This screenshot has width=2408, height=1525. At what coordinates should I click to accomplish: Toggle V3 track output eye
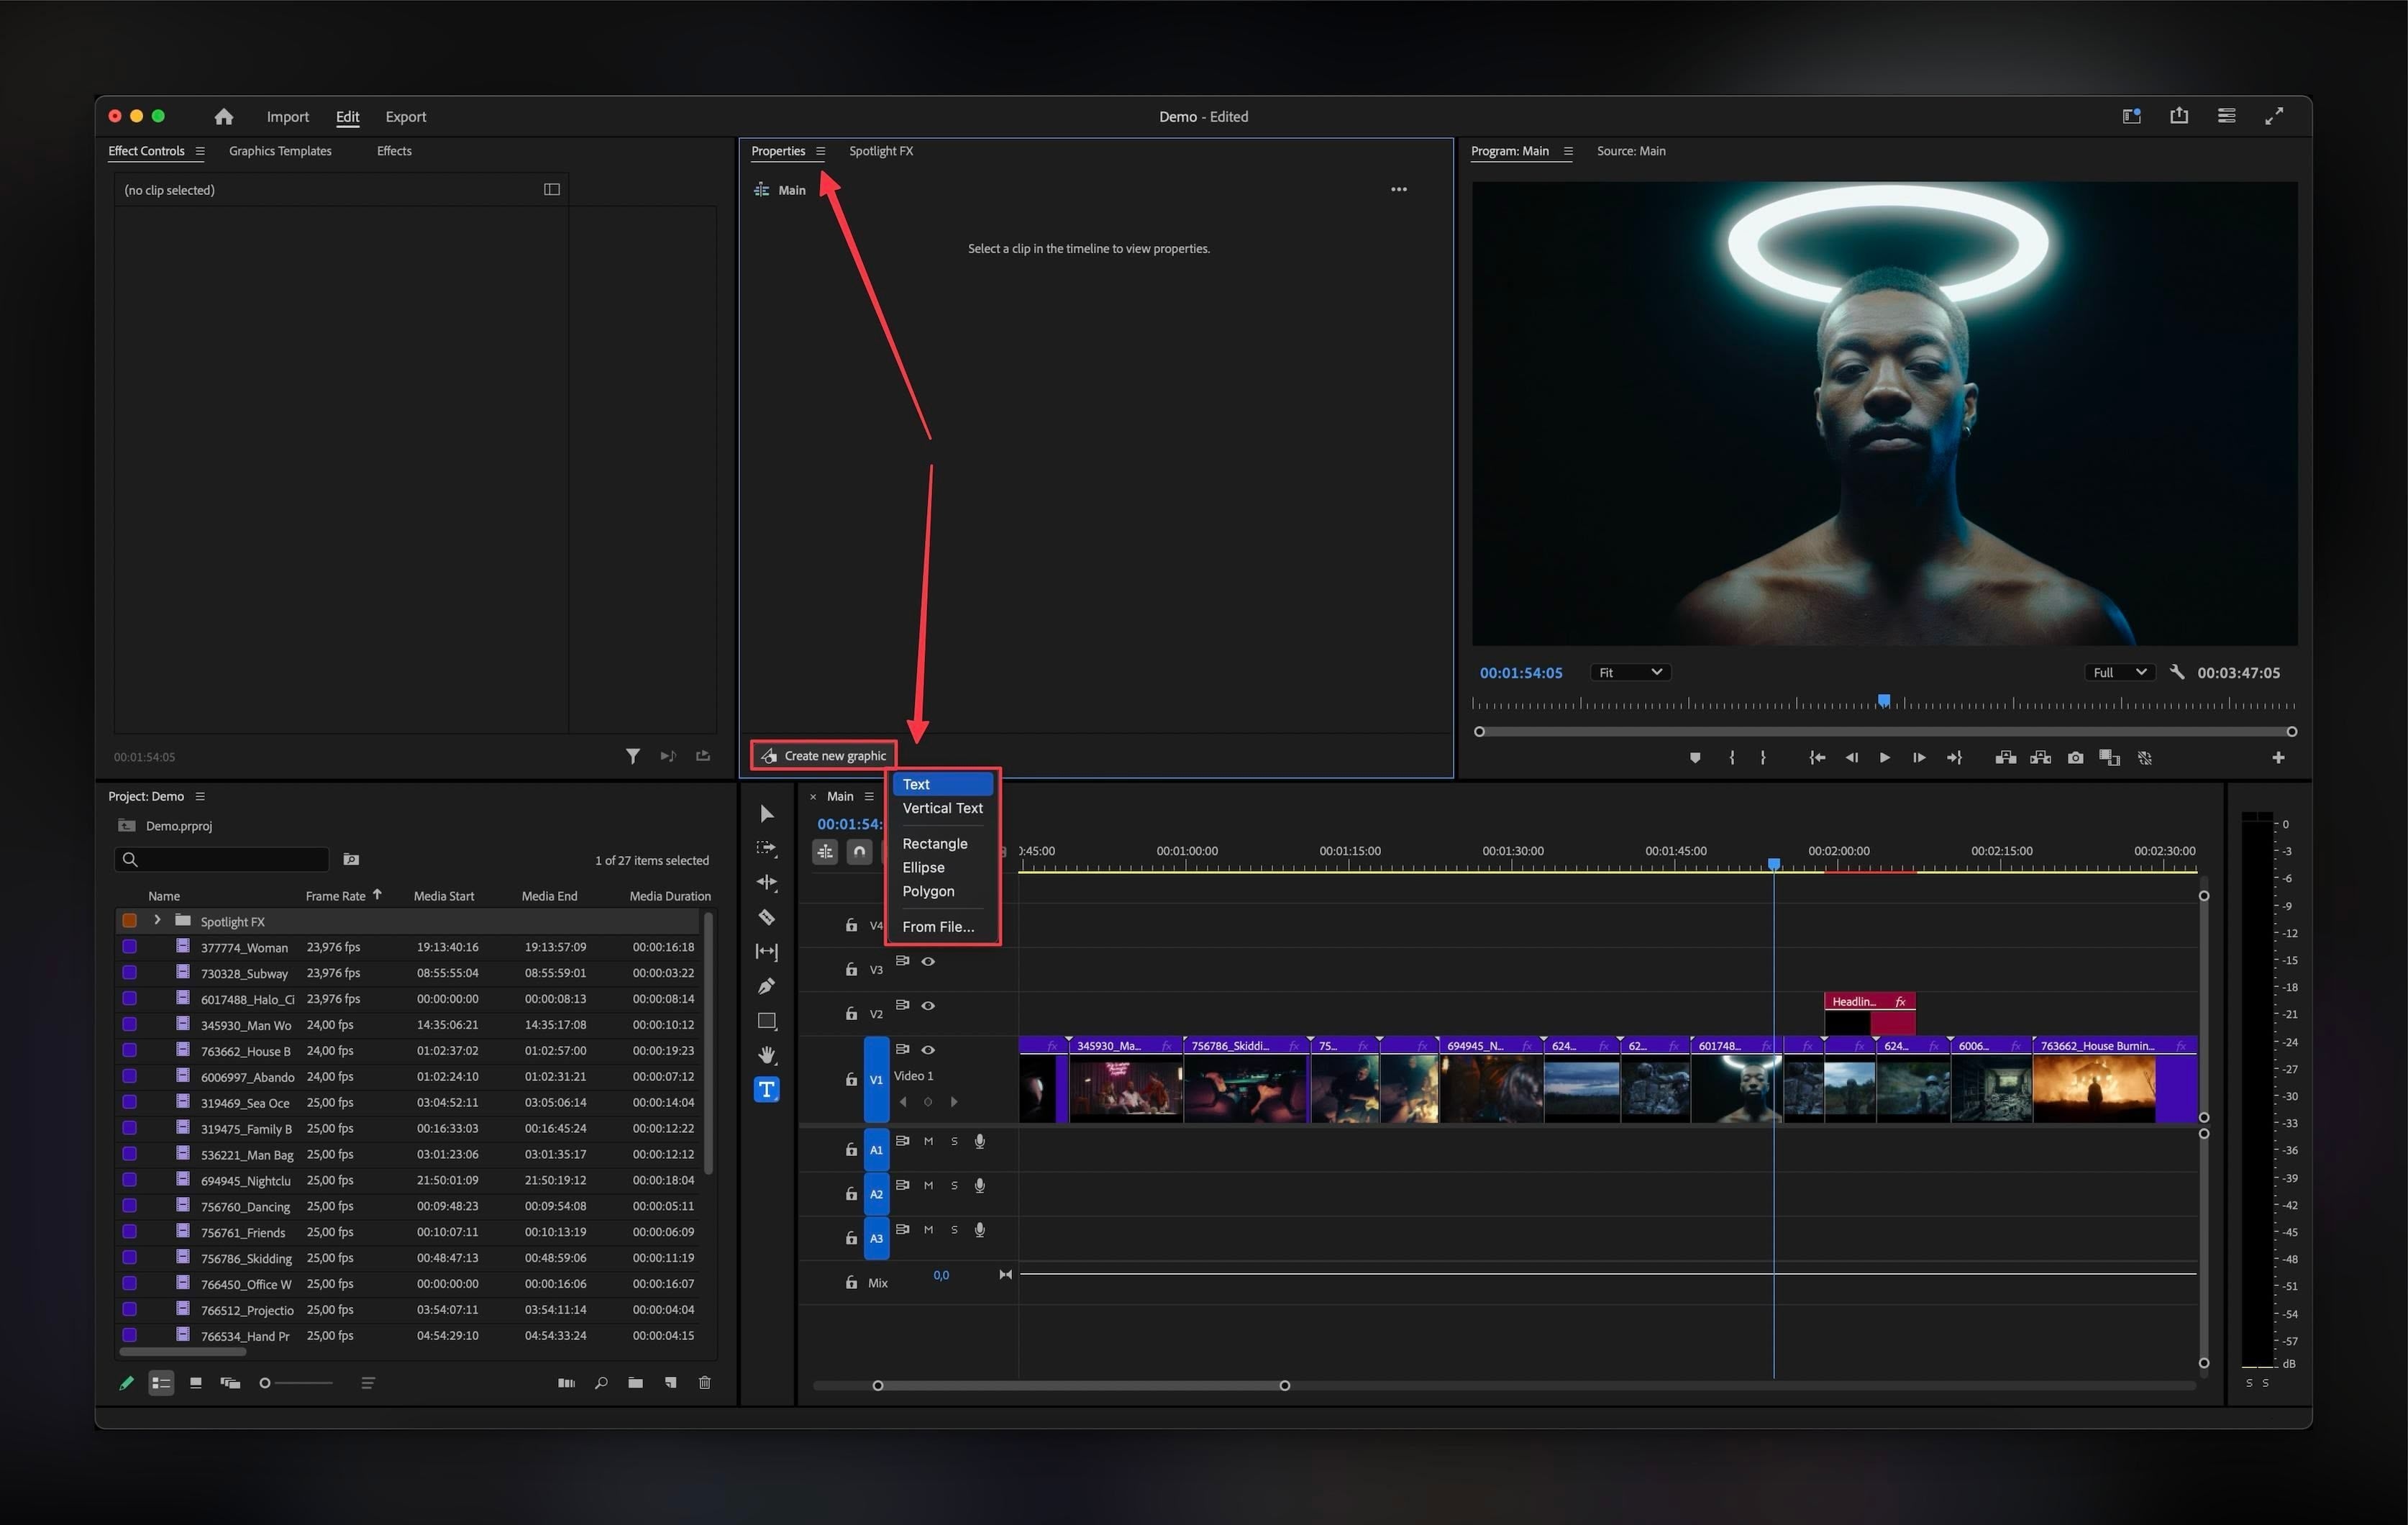928,961
